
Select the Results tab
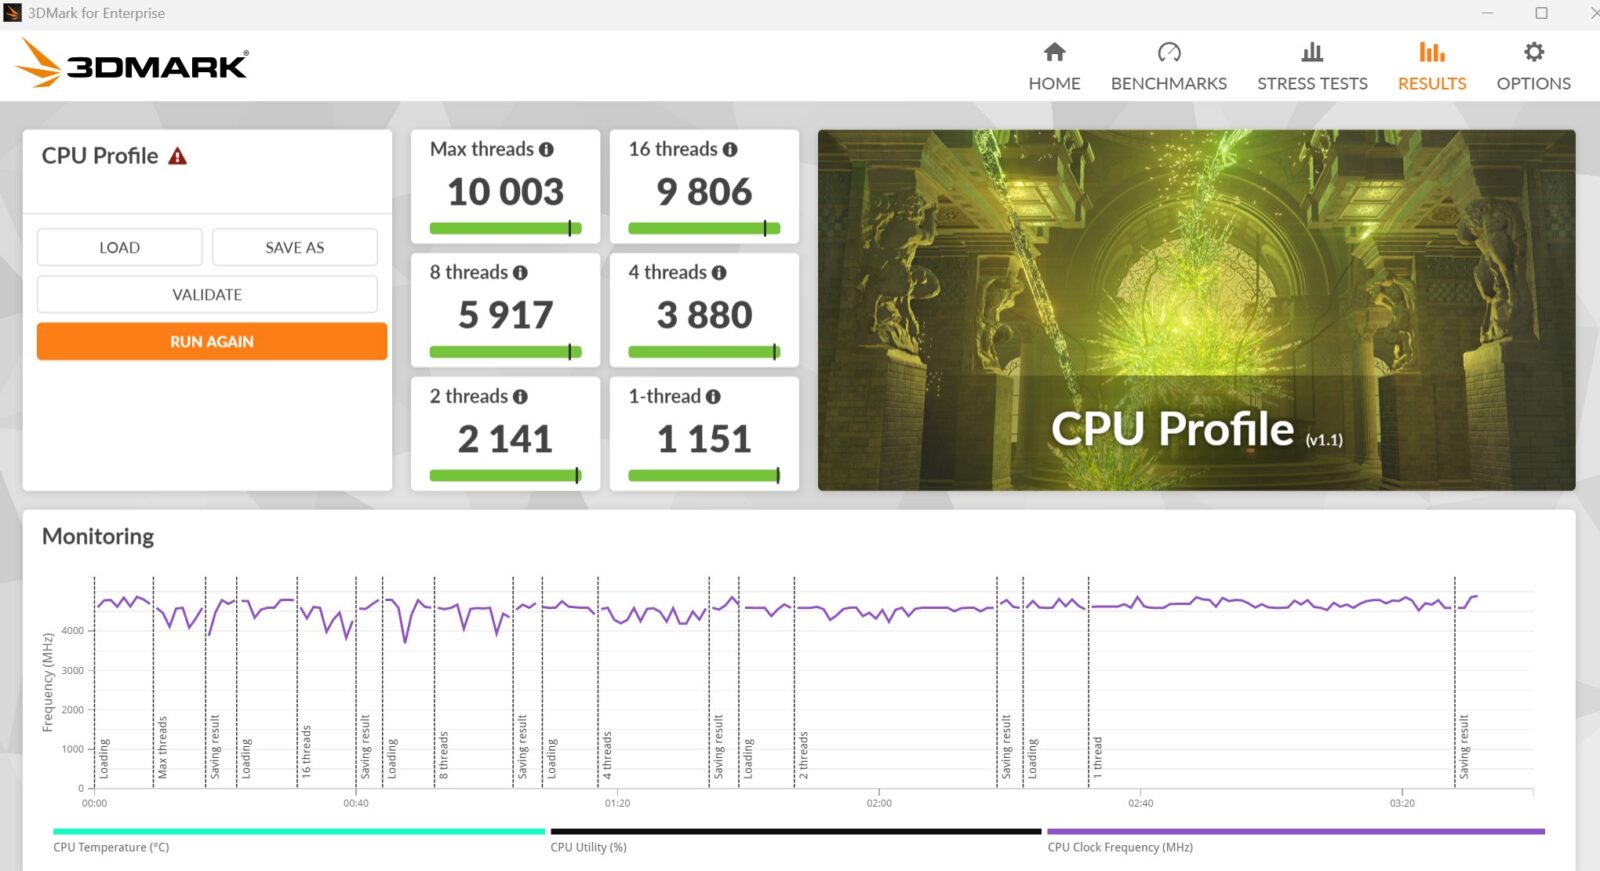(1431, 66)
